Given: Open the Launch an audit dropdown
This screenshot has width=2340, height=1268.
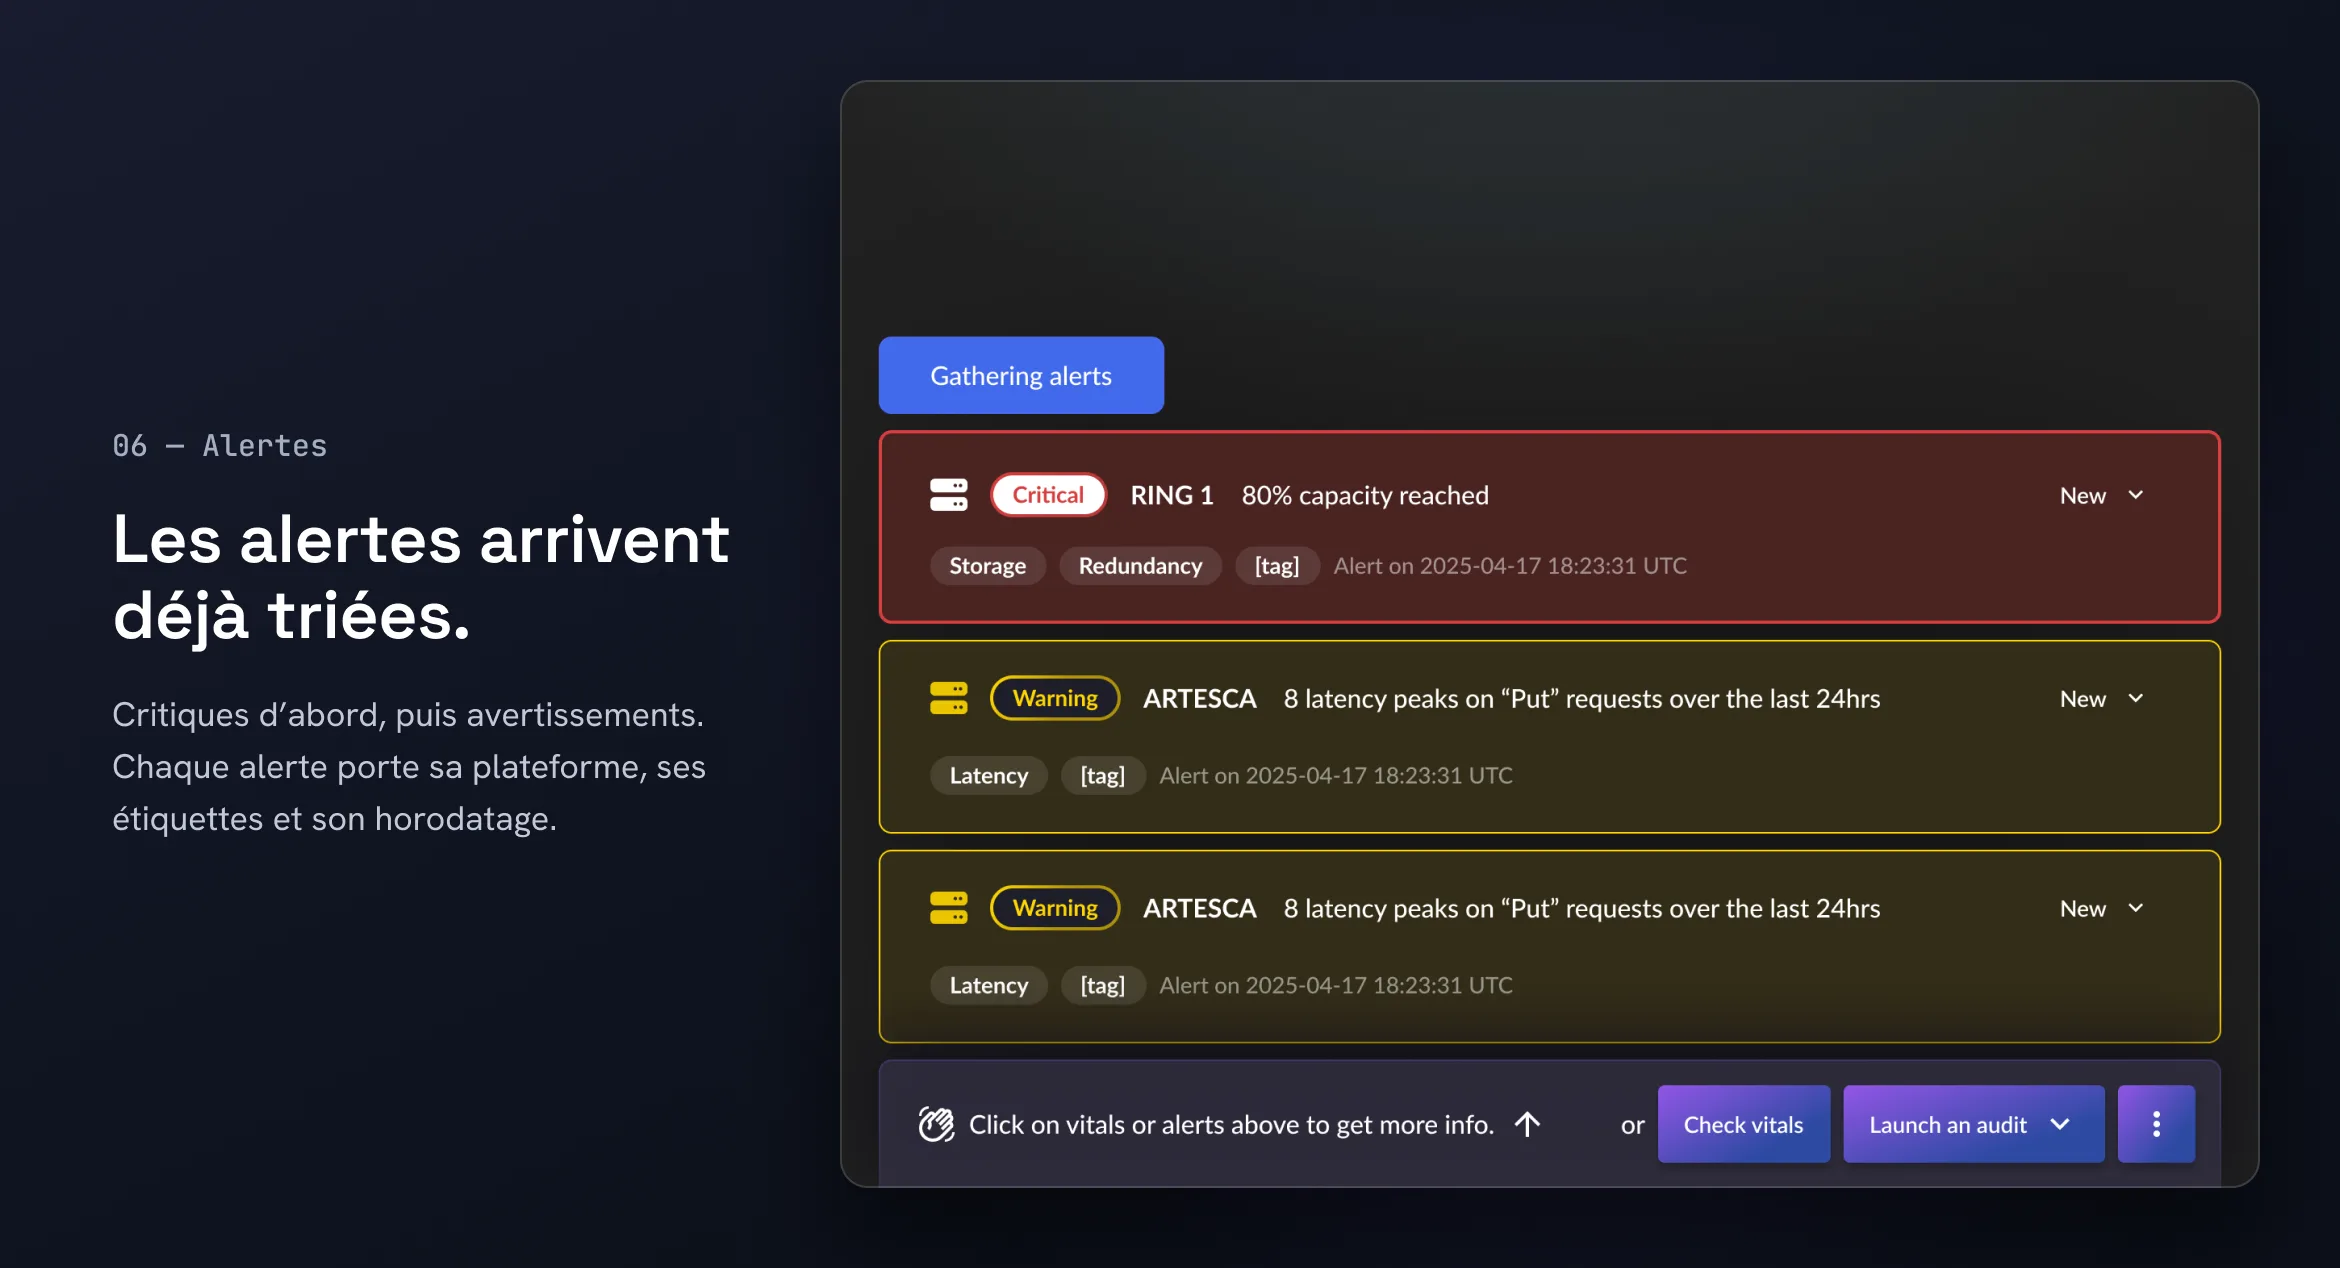Looking at the screenshot, I should pyautogui.click(x=1973, y=1124).
